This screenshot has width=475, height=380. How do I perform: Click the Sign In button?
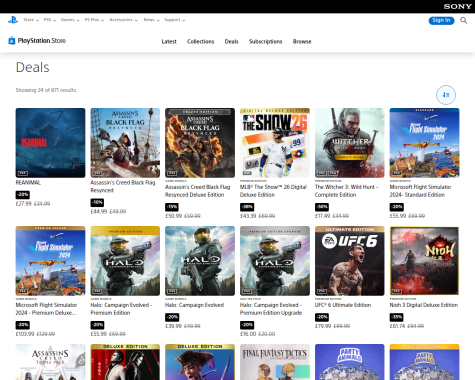441,20
